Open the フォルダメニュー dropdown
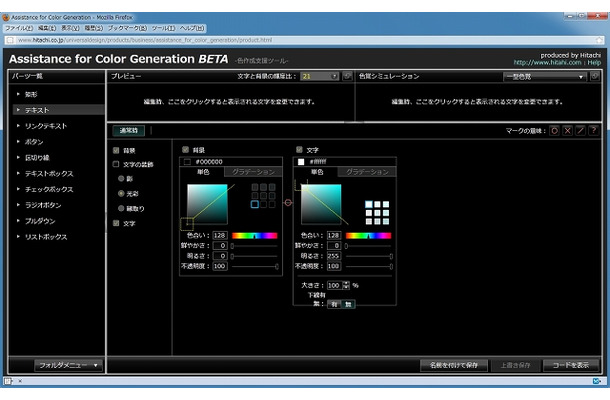 tap(68, 365)
